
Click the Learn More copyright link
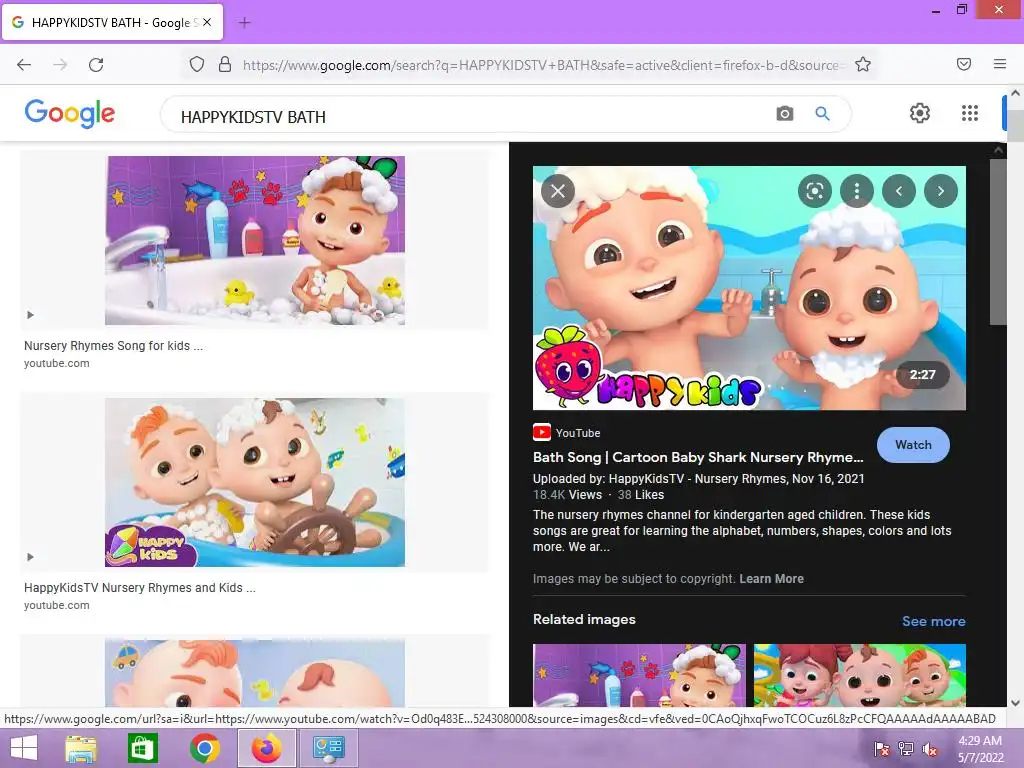coord(771,579)
